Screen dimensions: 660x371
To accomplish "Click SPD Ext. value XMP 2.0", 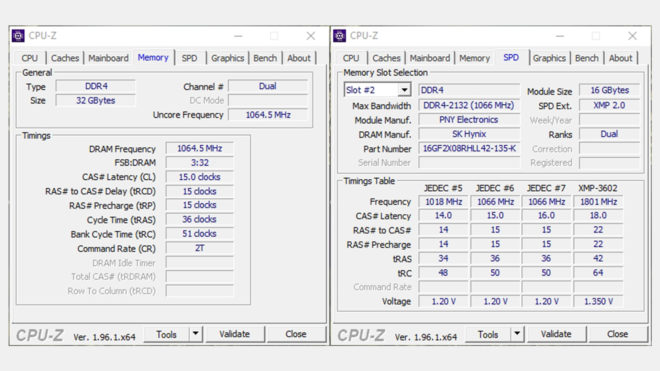I will point(609,106).
